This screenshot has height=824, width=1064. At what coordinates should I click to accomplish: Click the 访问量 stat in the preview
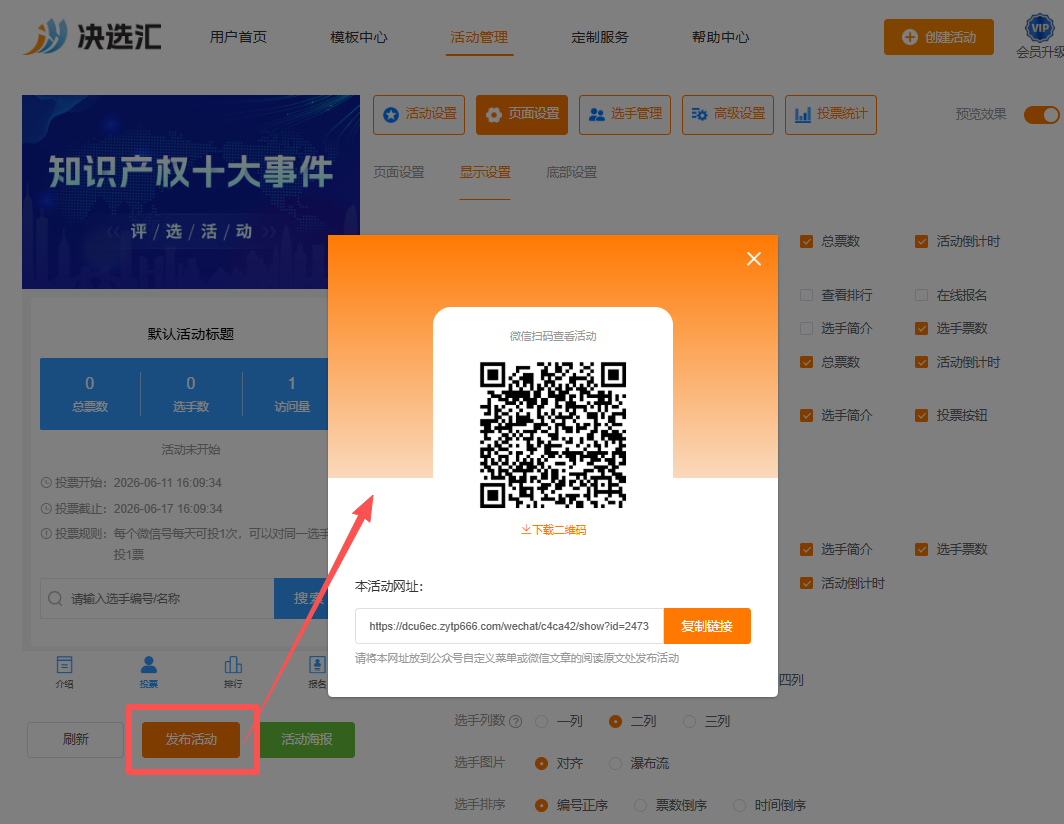292,394
